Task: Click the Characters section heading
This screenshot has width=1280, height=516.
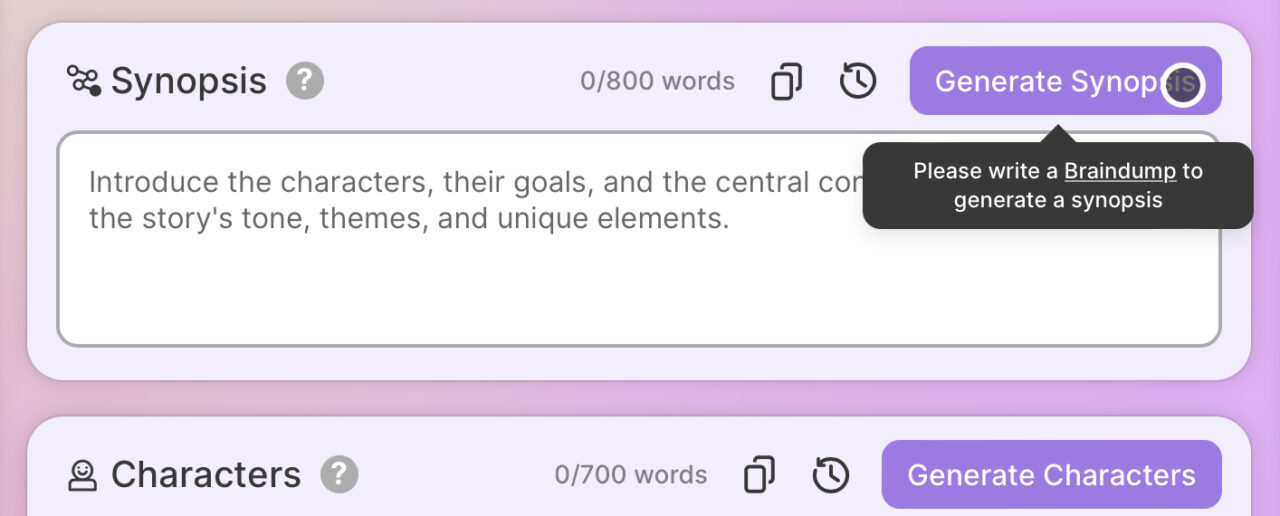Action: 205,475
